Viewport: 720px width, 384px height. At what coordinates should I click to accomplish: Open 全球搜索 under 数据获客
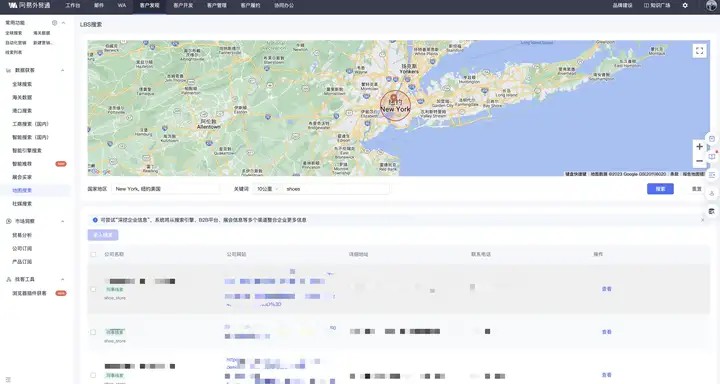22,84
